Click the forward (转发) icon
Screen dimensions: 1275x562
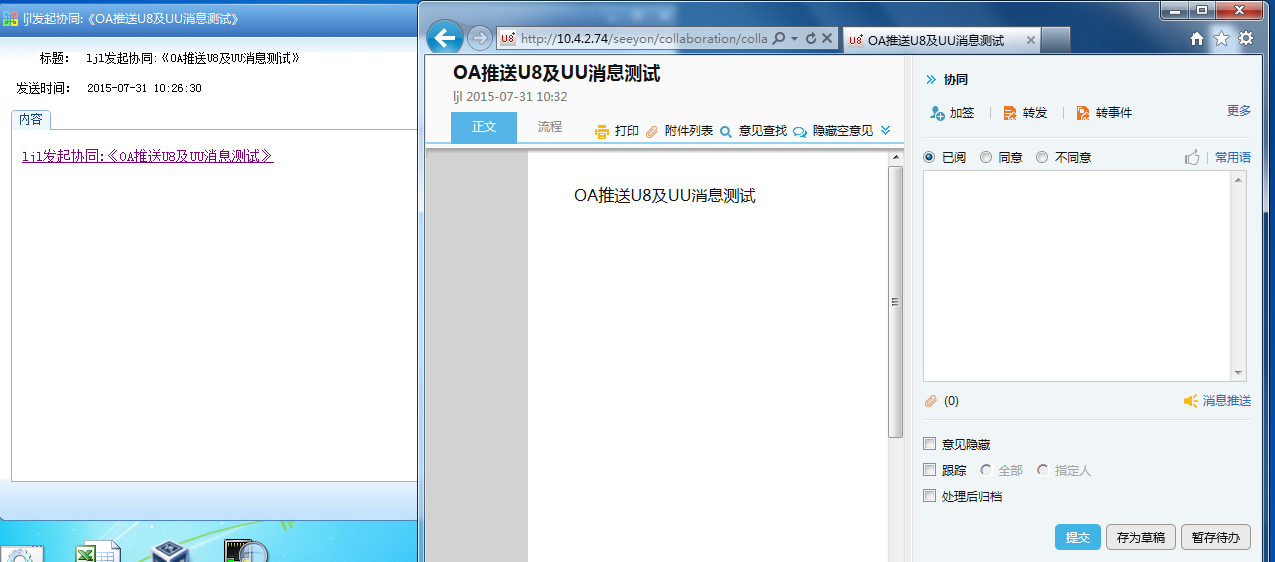(x=1010, y=113)
